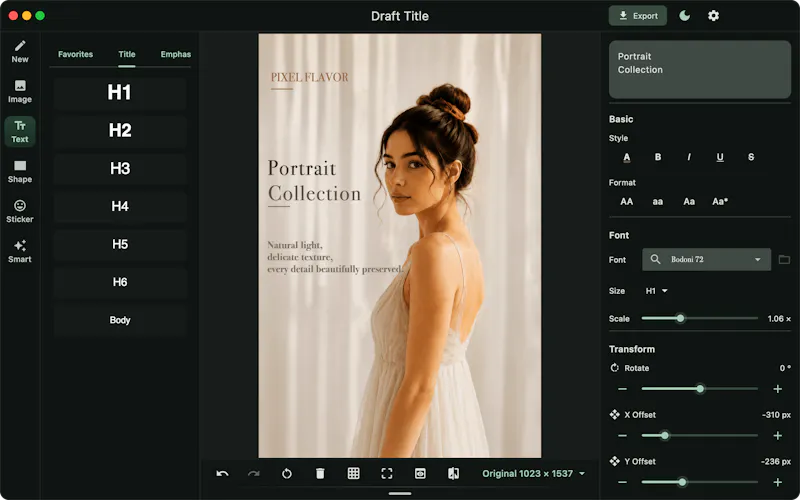Screen dimensions: 800x500
Task: Decrease rotation with minus button
Action: point(622,389)
